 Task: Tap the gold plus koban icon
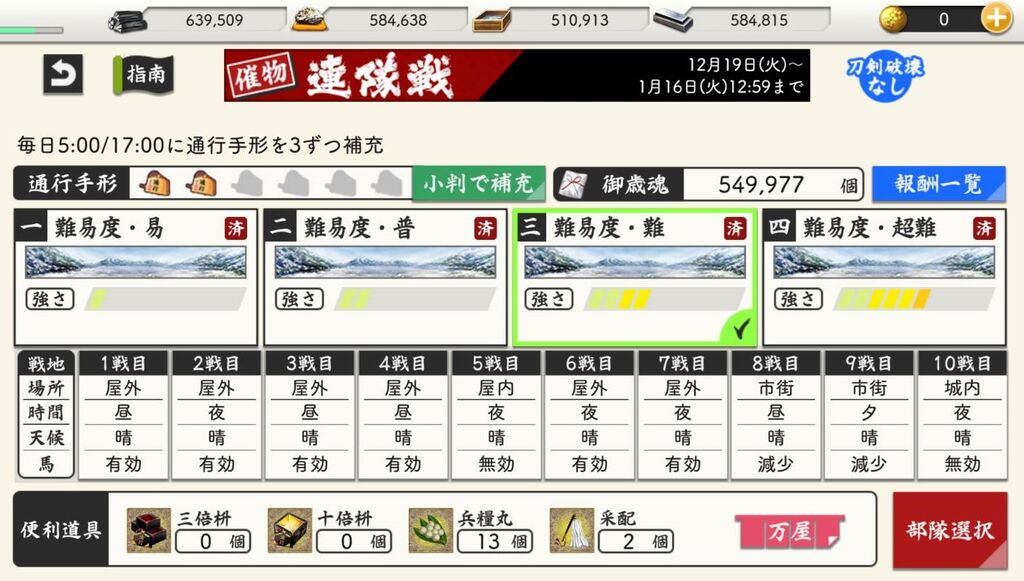pos(996,19)
